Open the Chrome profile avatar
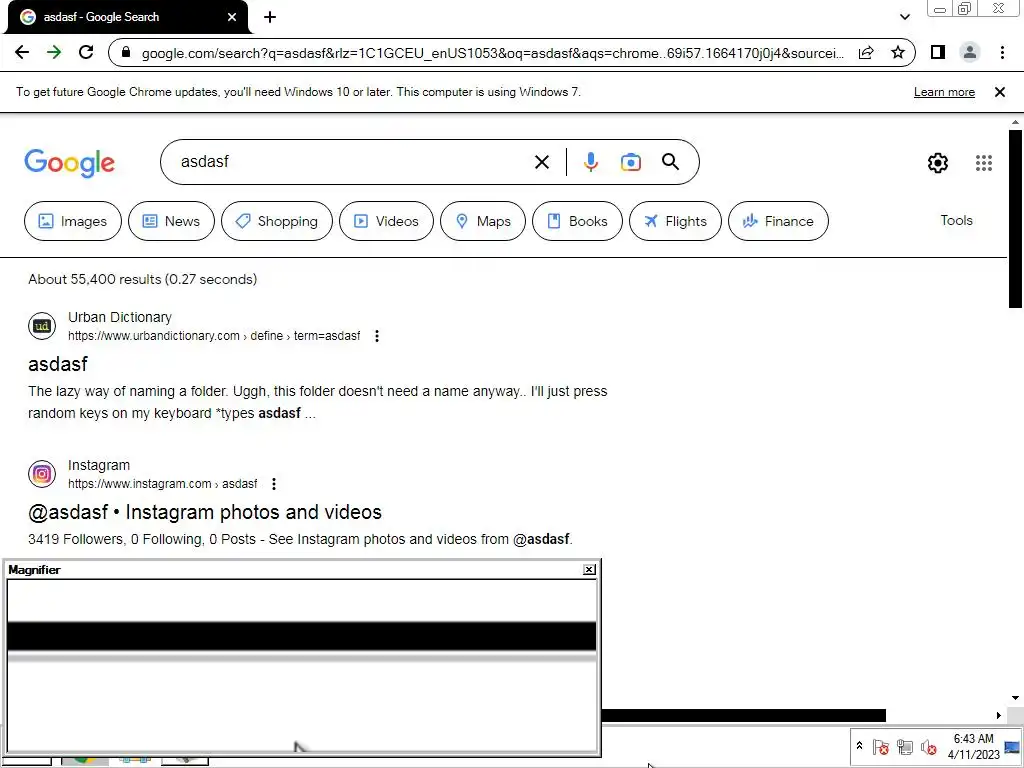 [970, 52]
